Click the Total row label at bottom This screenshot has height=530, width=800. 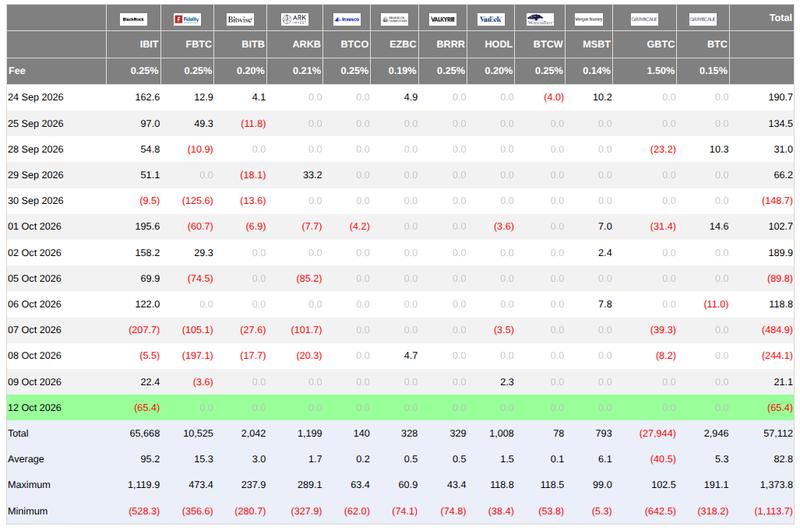(x=18, y=434)
